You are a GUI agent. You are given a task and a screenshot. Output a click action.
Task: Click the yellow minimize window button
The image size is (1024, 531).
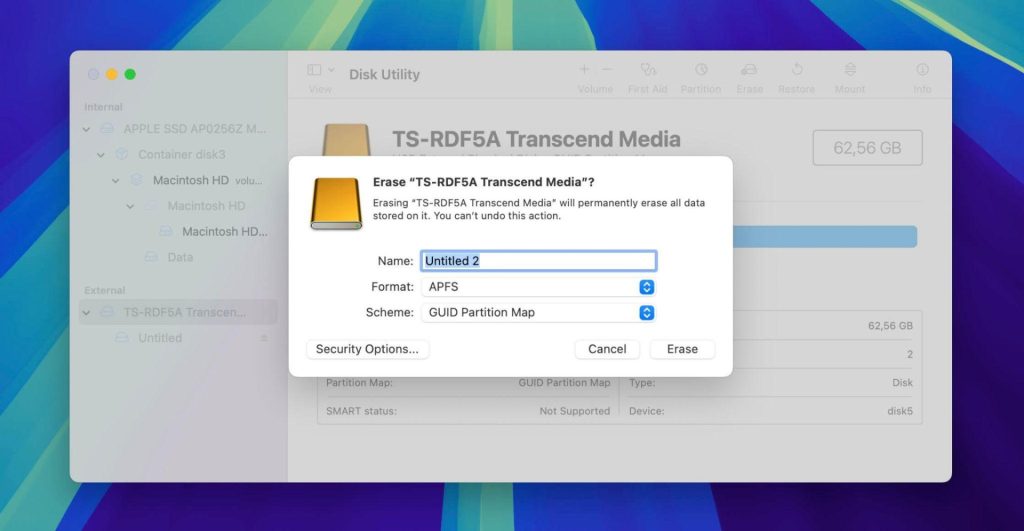(112, 74)
